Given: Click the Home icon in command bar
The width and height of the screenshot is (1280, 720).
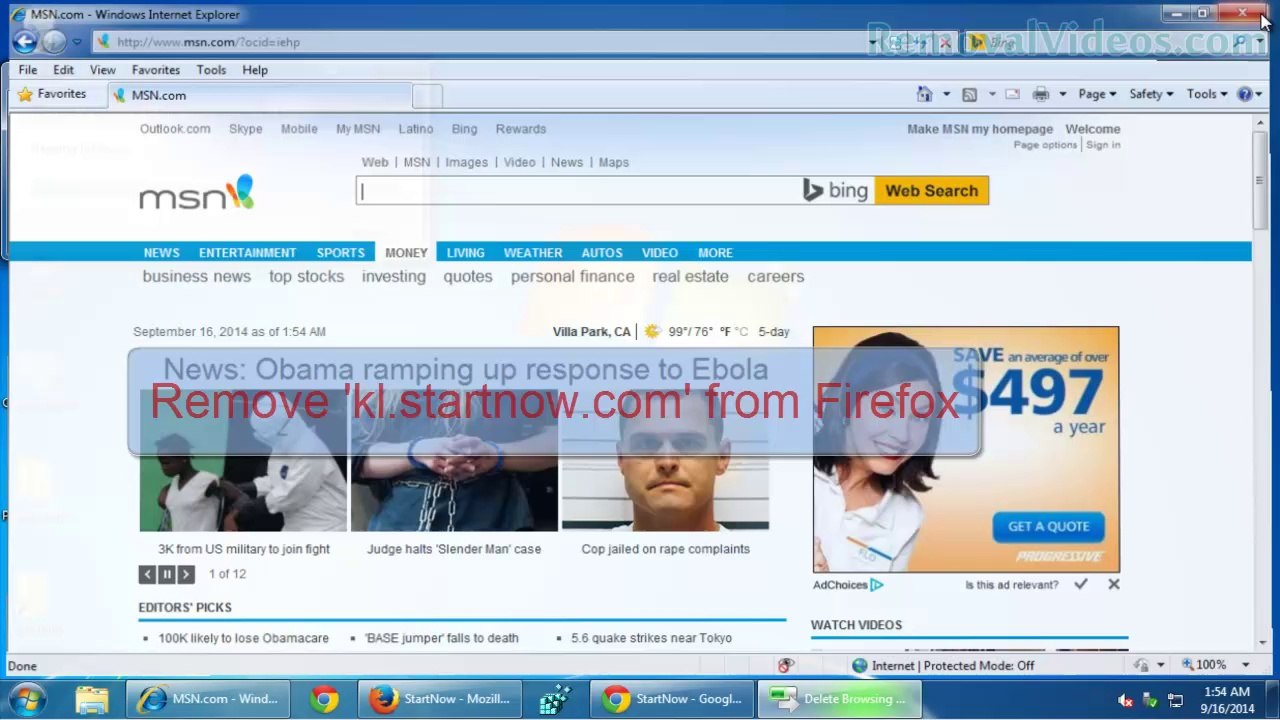Looking at the screenshot, I should (x=925, y=94).
